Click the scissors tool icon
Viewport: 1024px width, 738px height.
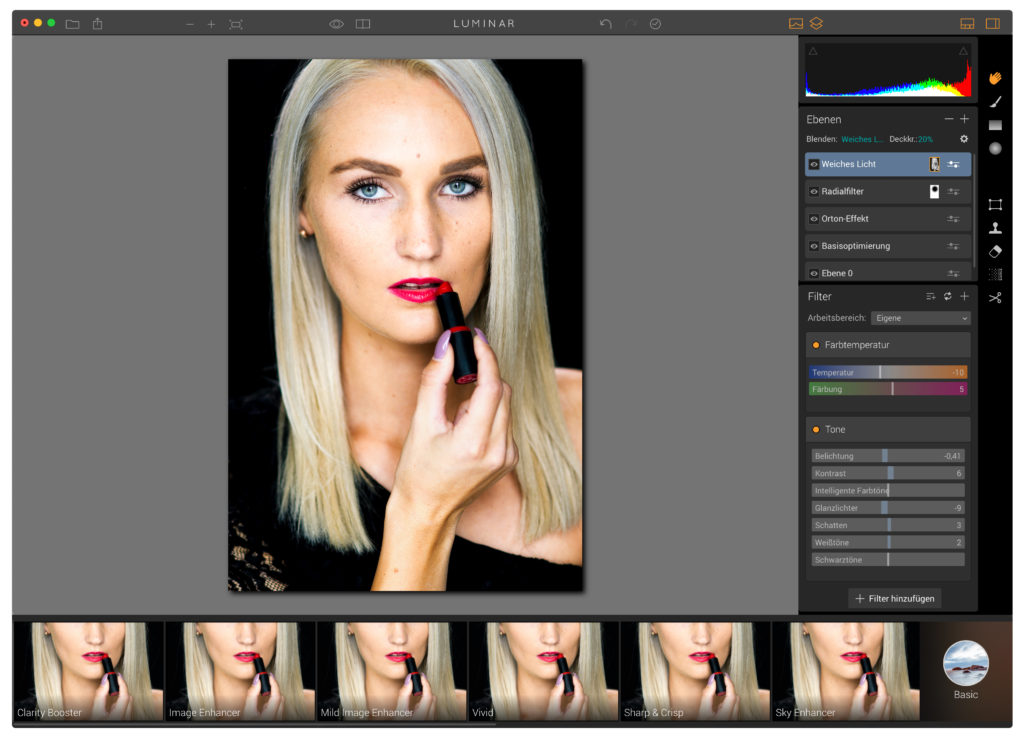point(995,298)
